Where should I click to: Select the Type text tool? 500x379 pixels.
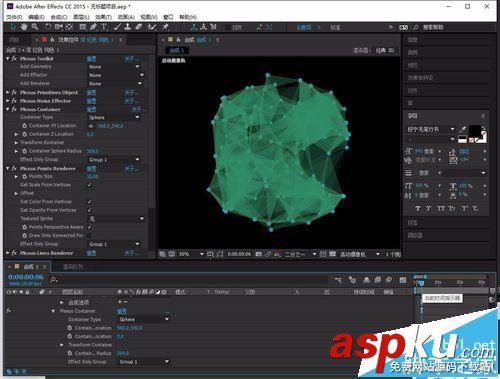coord(104,27)
